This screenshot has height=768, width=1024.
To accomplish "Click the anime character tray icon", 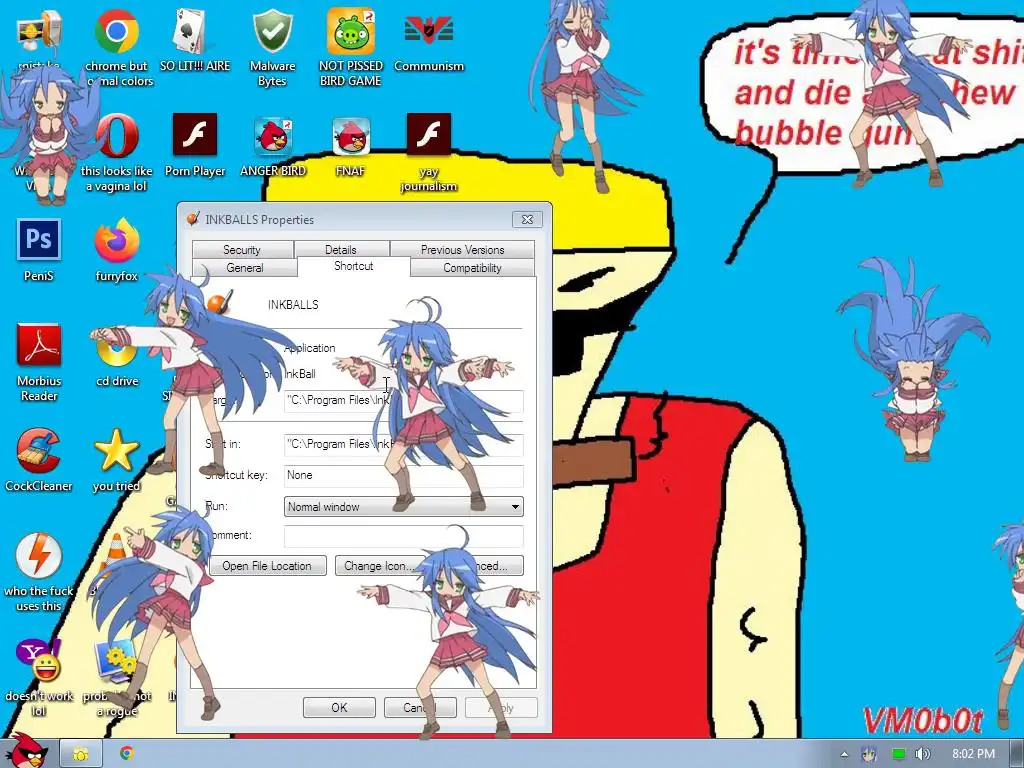I will [x=869, y=754].
